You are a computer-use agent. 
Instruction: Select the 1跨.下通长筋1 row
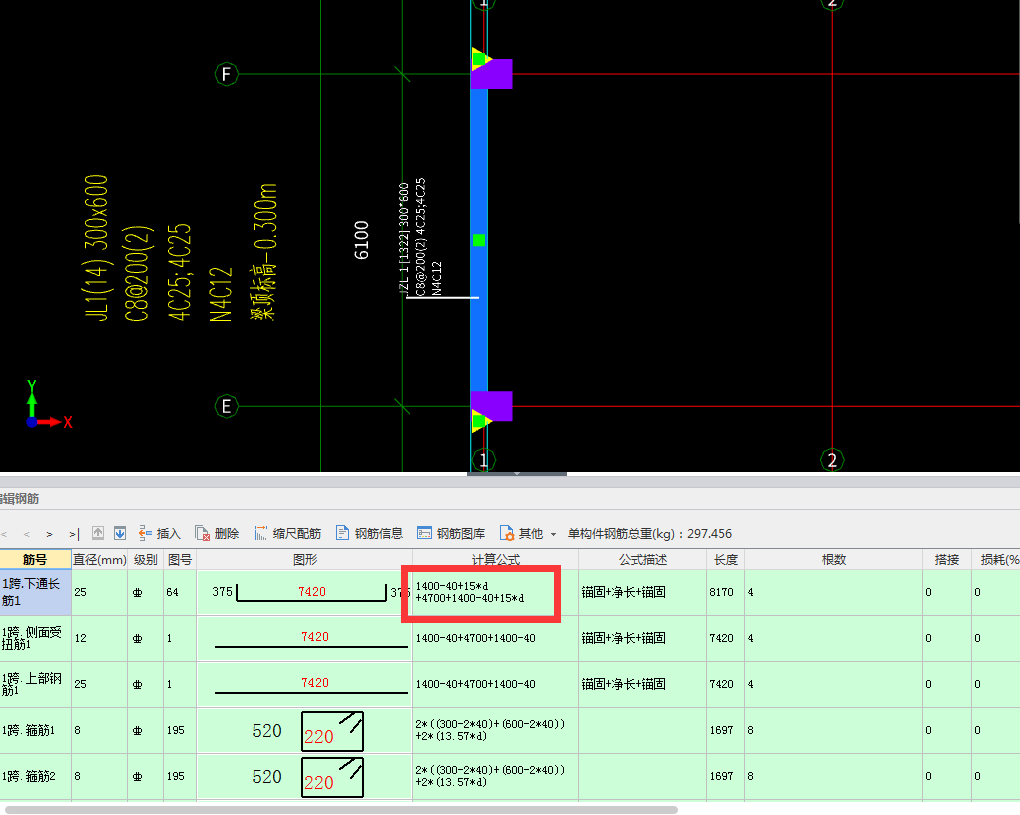click(x=35, y=592)
